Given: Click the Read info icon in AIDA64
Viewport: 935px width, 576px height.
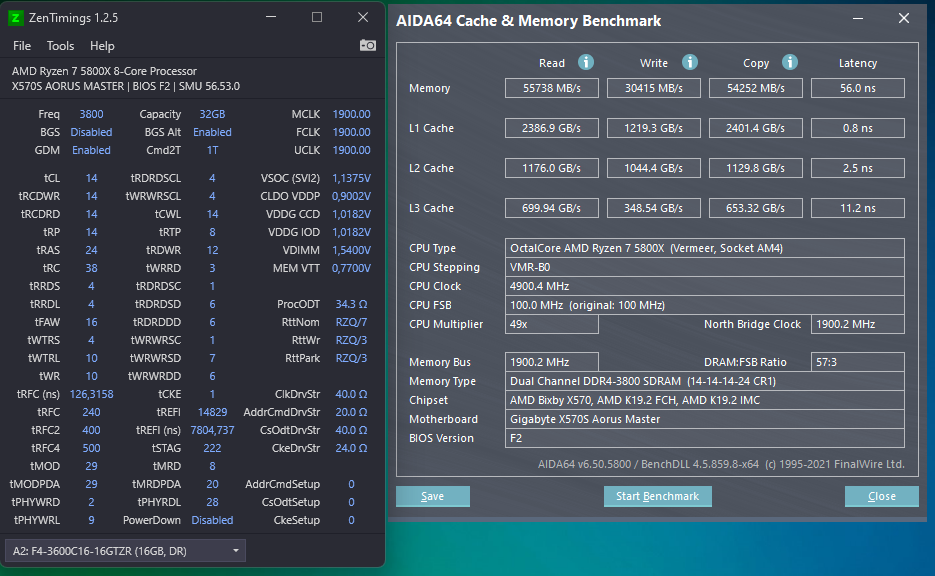Looking at the screenshot, I should click(586, 62).
